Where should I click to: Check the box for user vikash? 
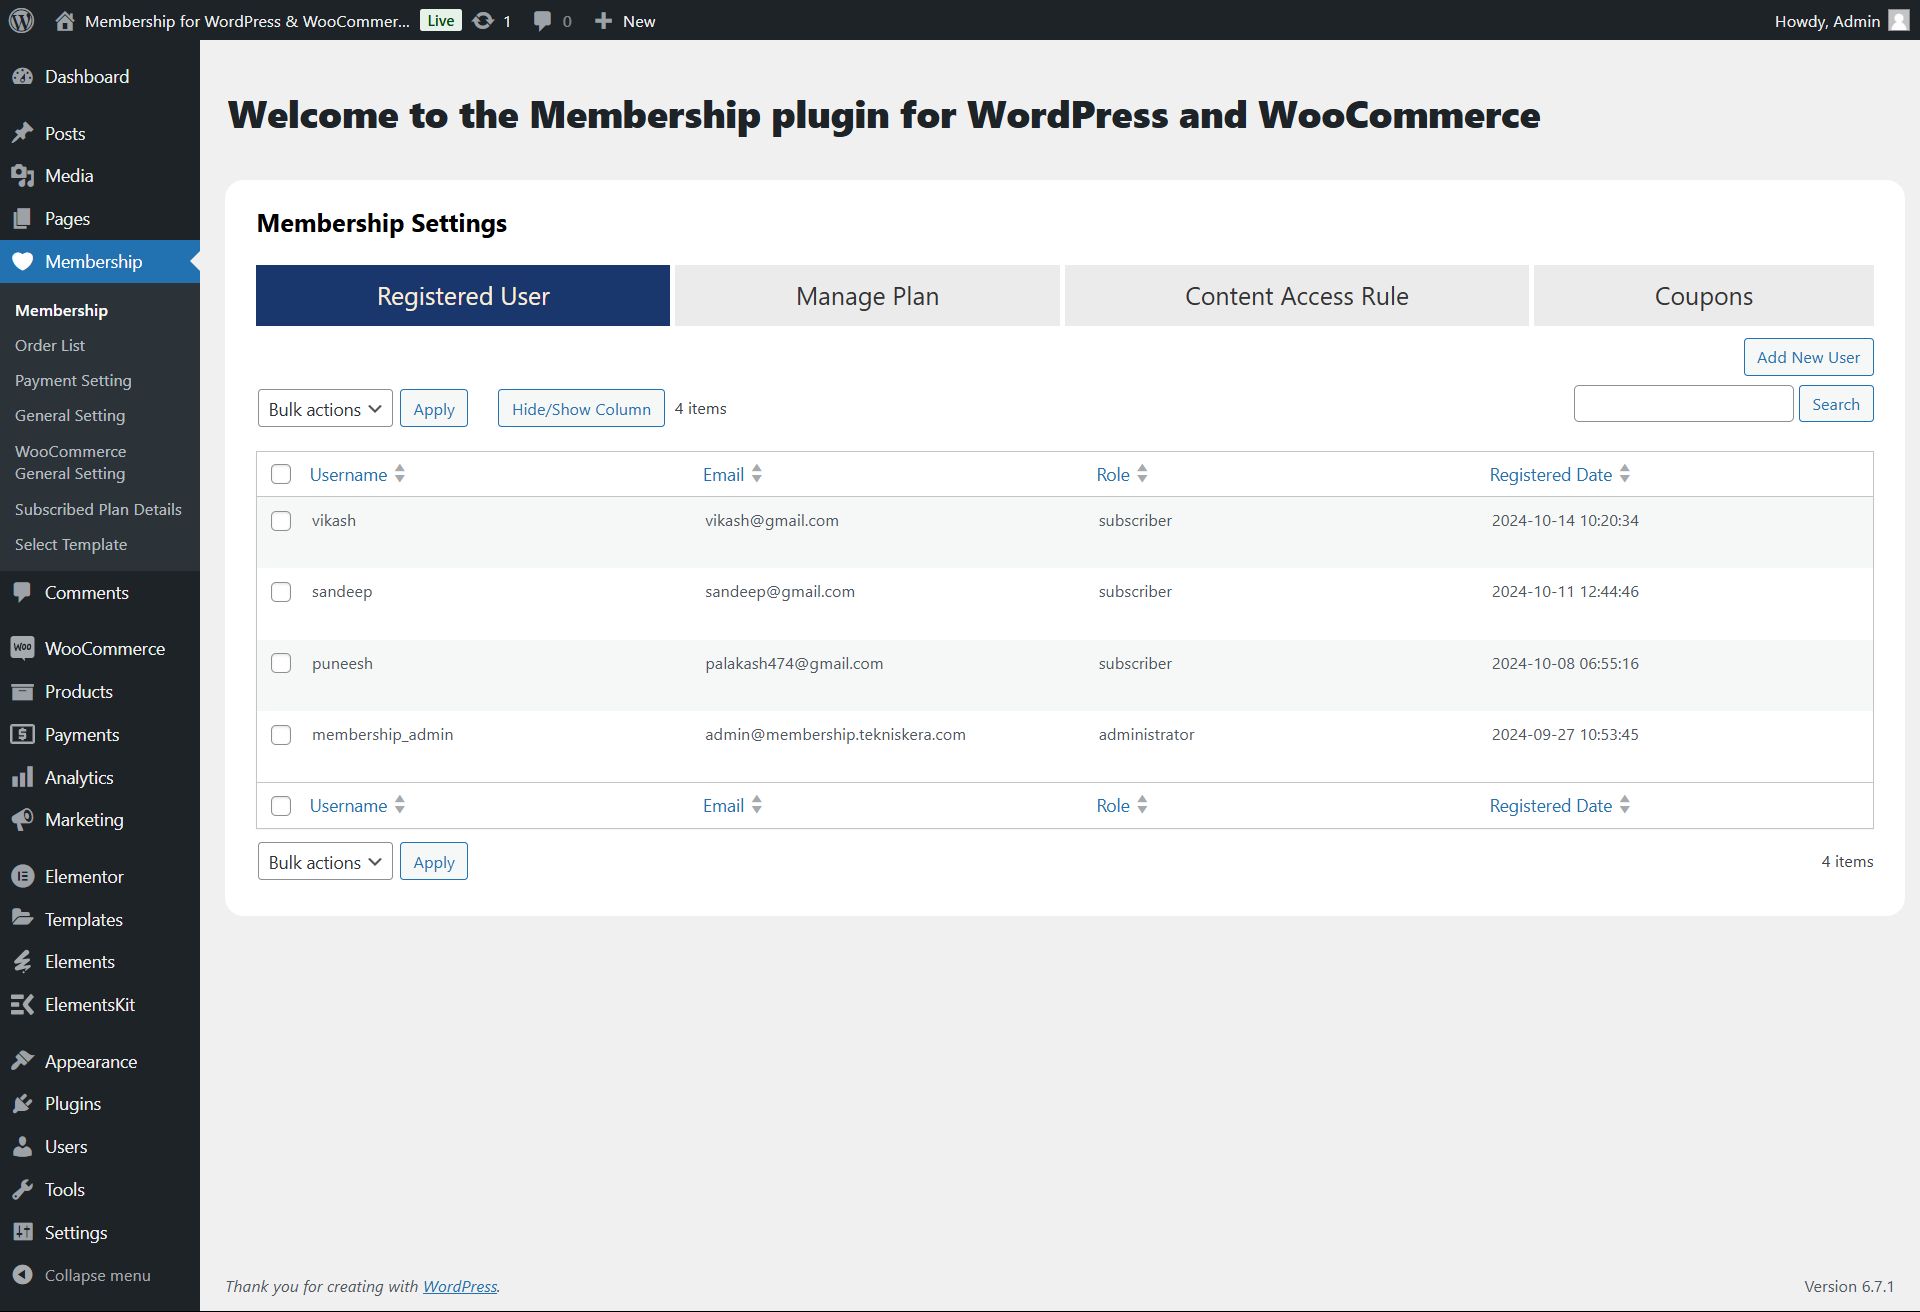click(281, 521)
